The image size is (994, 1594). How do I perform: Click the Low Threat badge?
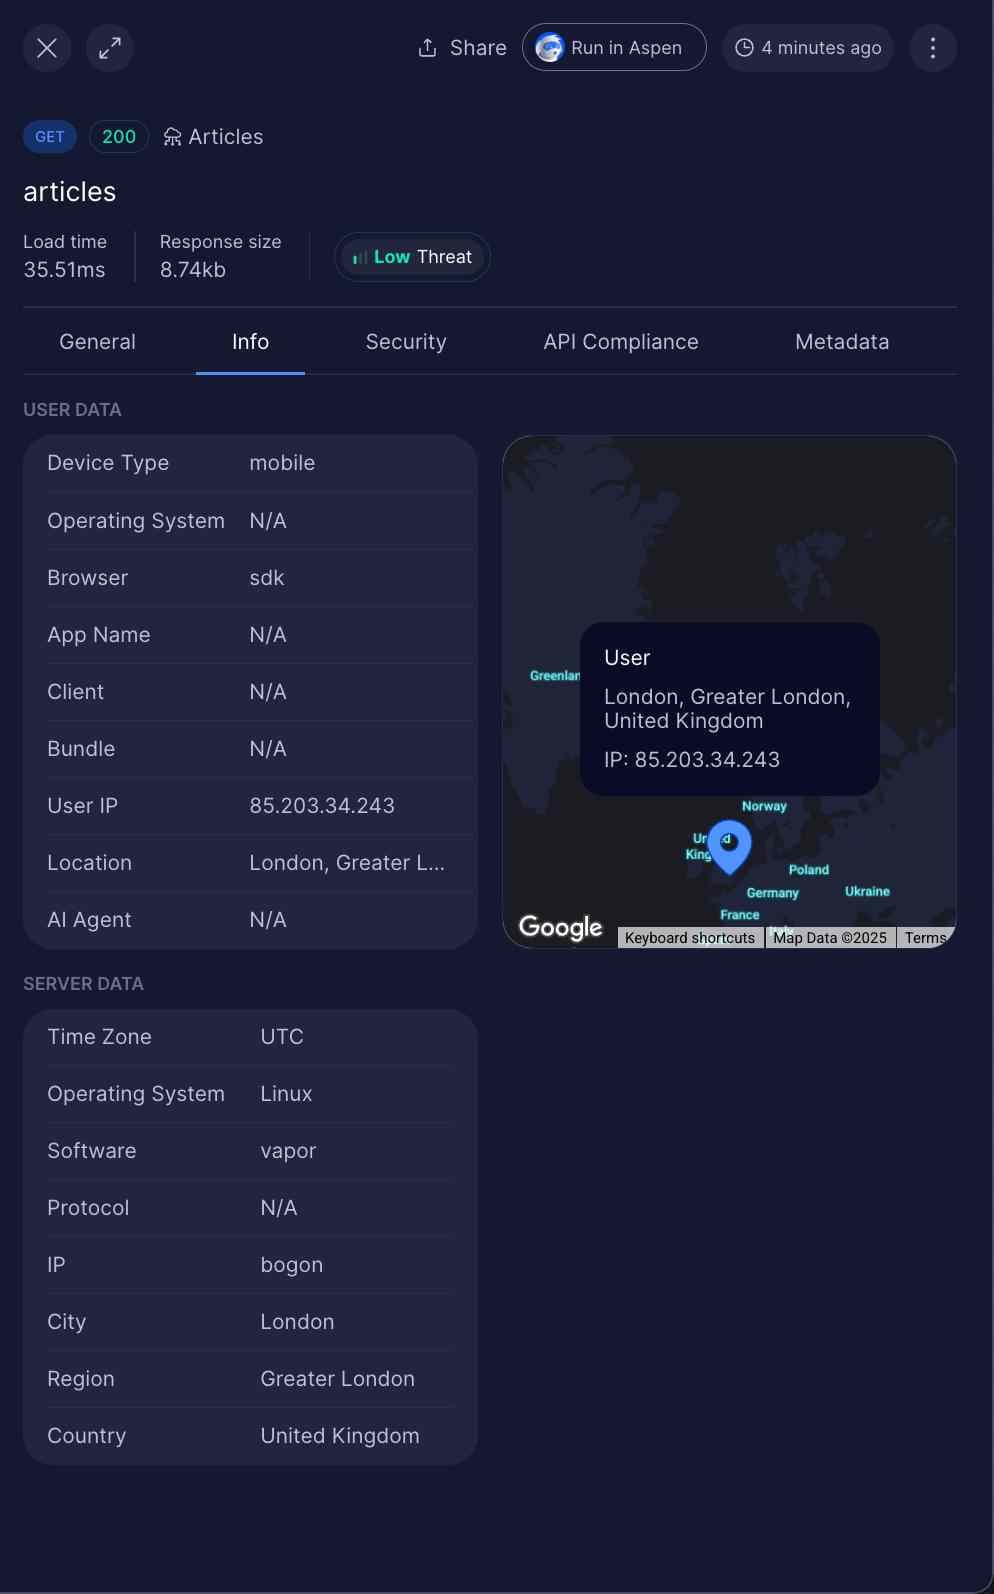point(412,257)
